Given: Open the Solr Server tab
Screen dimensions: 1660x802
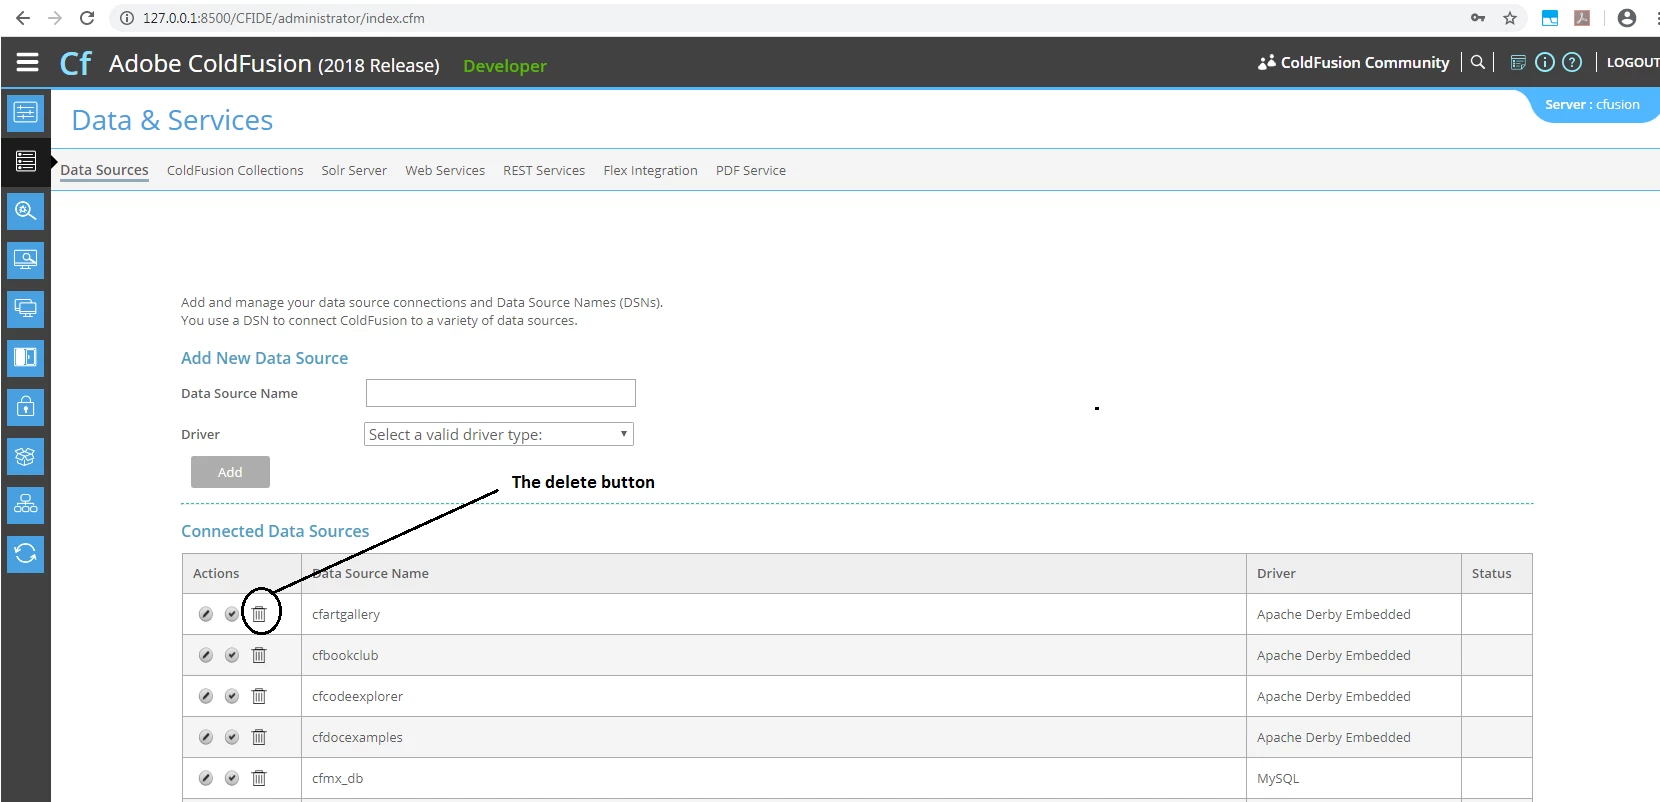Looking at the screenshot, I should (x=354, y=170).
